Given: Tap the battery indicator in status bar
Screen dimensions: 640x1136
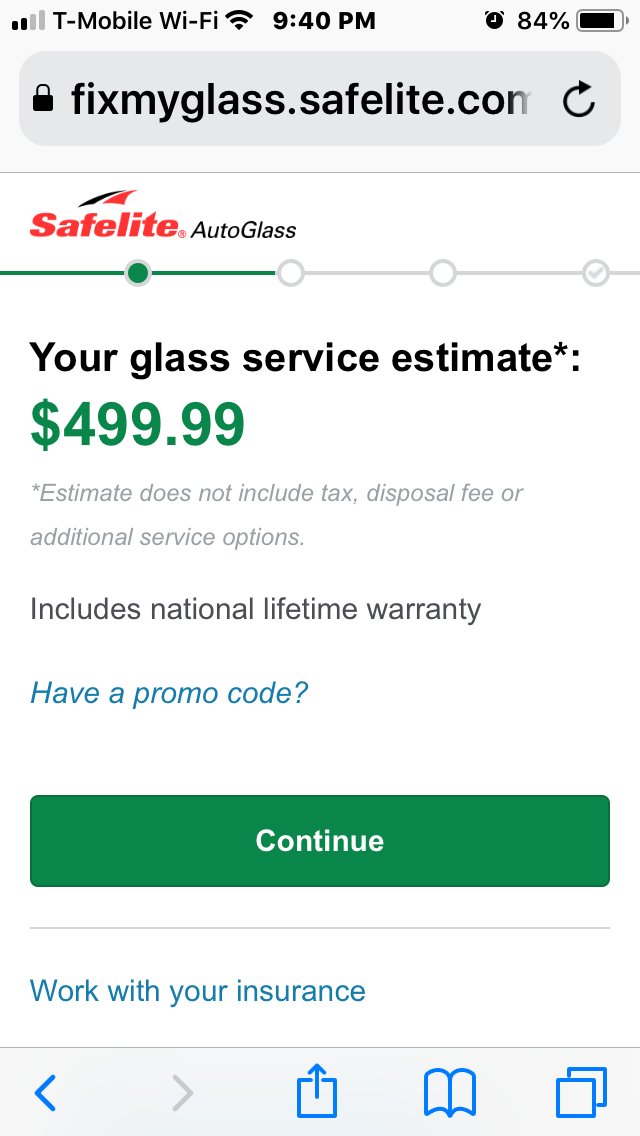Looking at the screenshot, I should [x=602, y=21].
